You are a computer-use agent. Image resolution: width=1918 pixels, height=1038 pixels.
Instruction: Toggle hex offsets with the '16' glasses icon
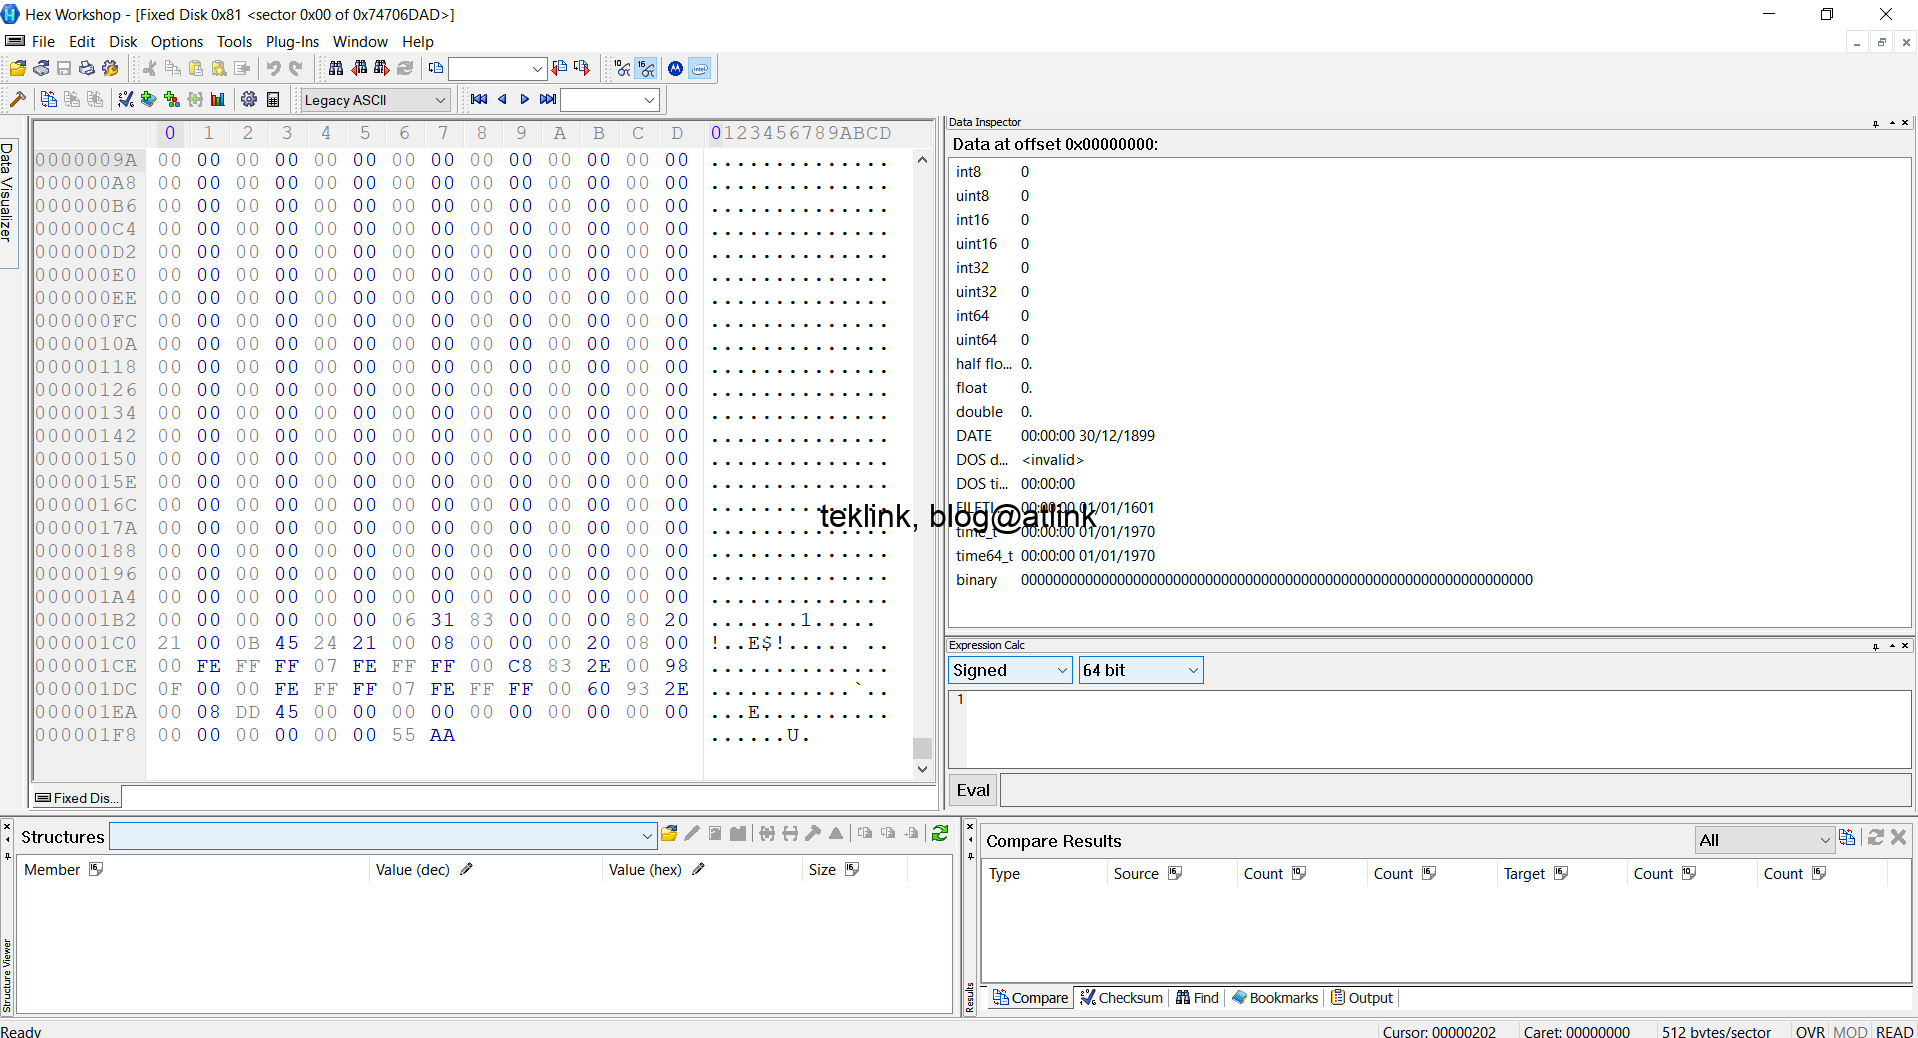pos(647,68)
